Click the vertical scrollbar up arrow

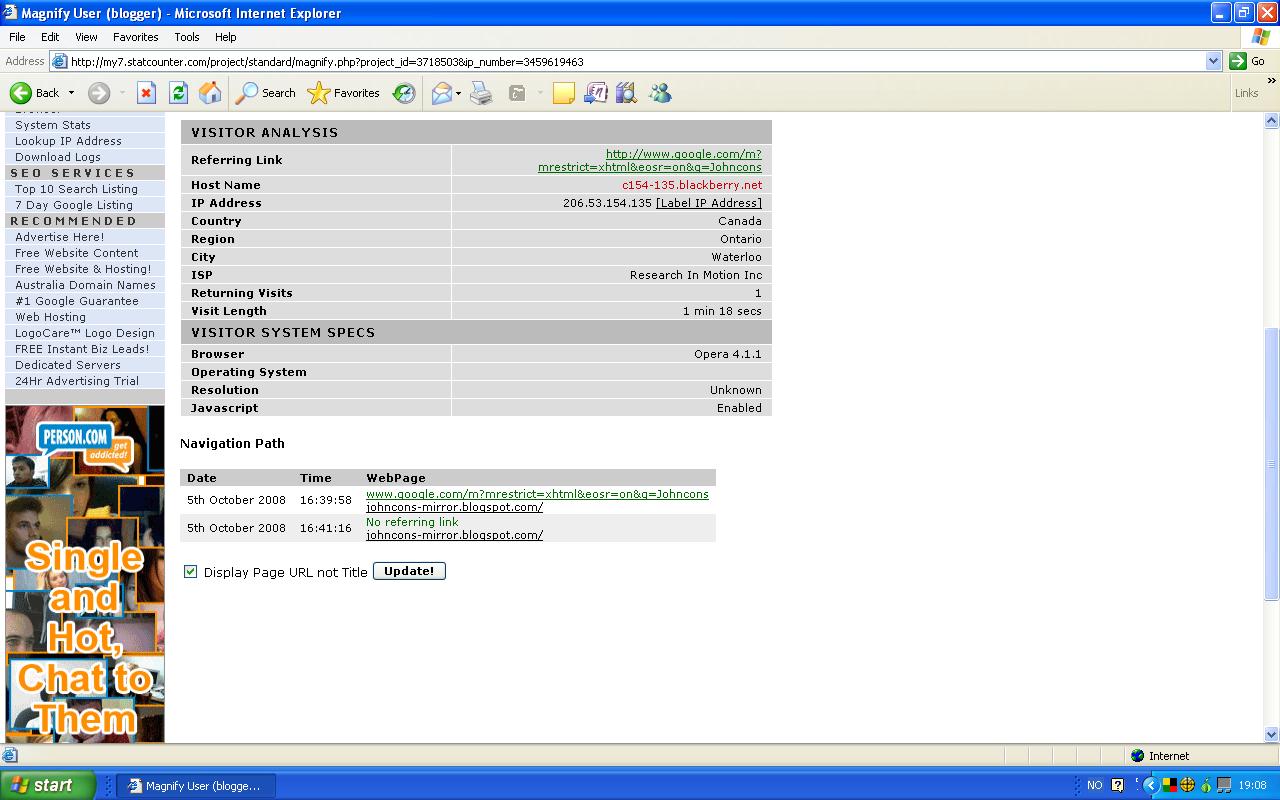(1272, 121)
